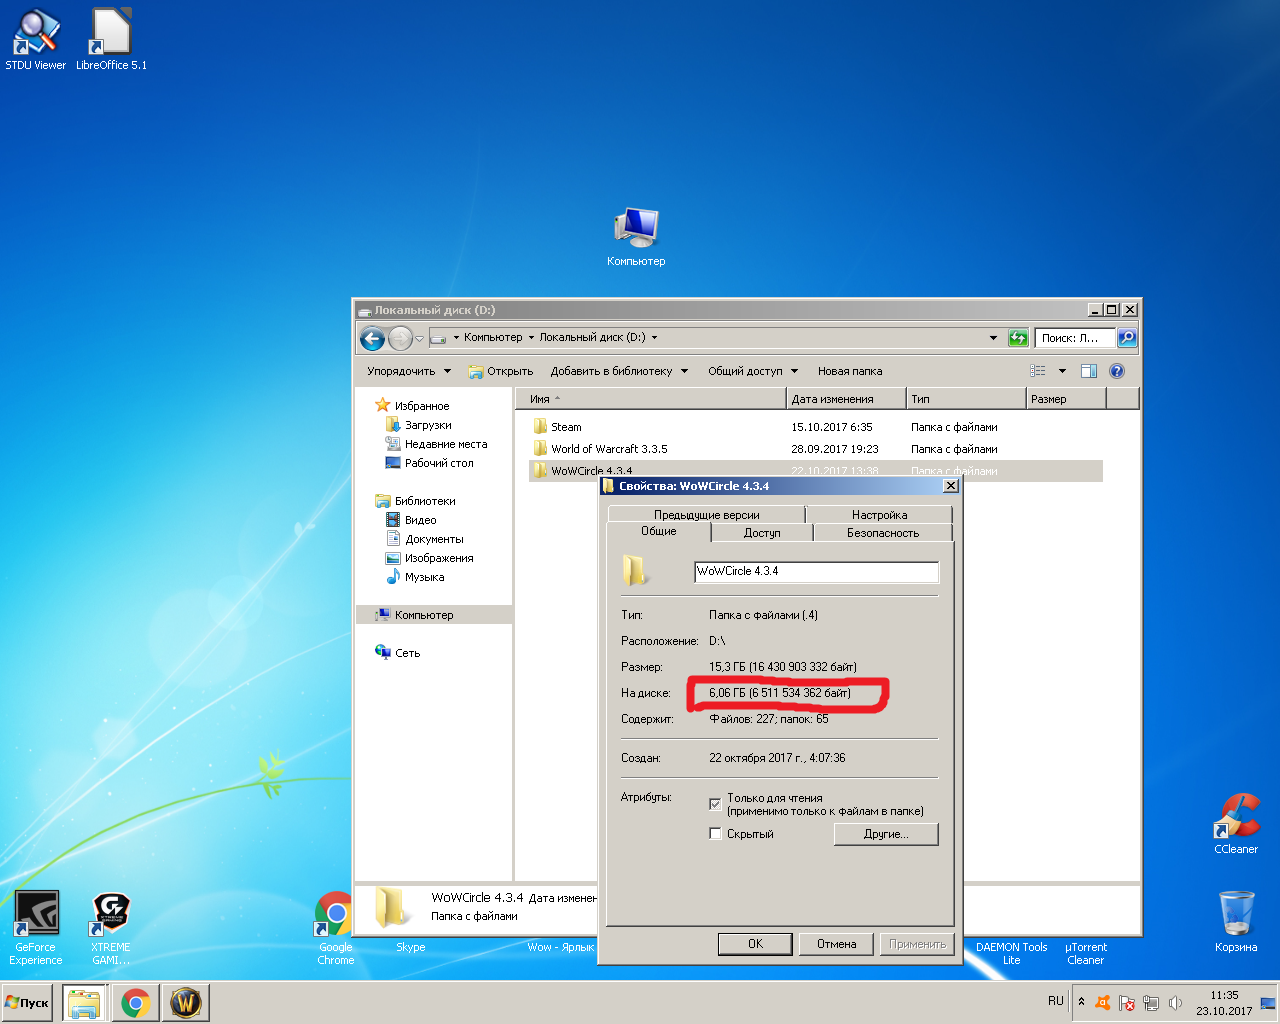1280x1024 pixels.
Task: Open World of Warcraft from the taskbar
Action: [x=186, y=1002]
